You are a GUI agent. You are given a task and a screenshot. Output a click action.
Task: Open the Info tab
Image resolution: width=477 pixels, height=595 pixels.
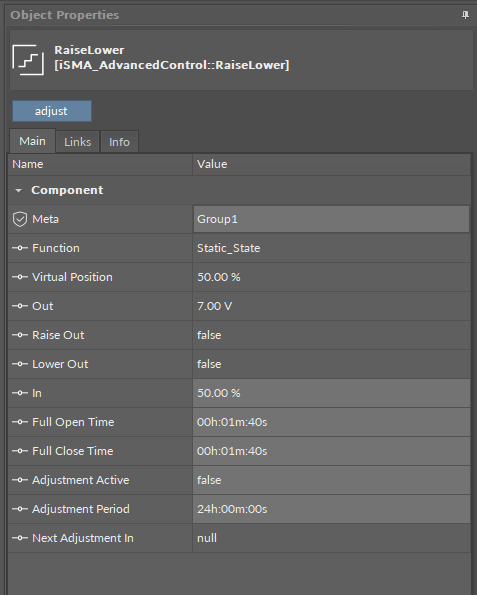119,142
